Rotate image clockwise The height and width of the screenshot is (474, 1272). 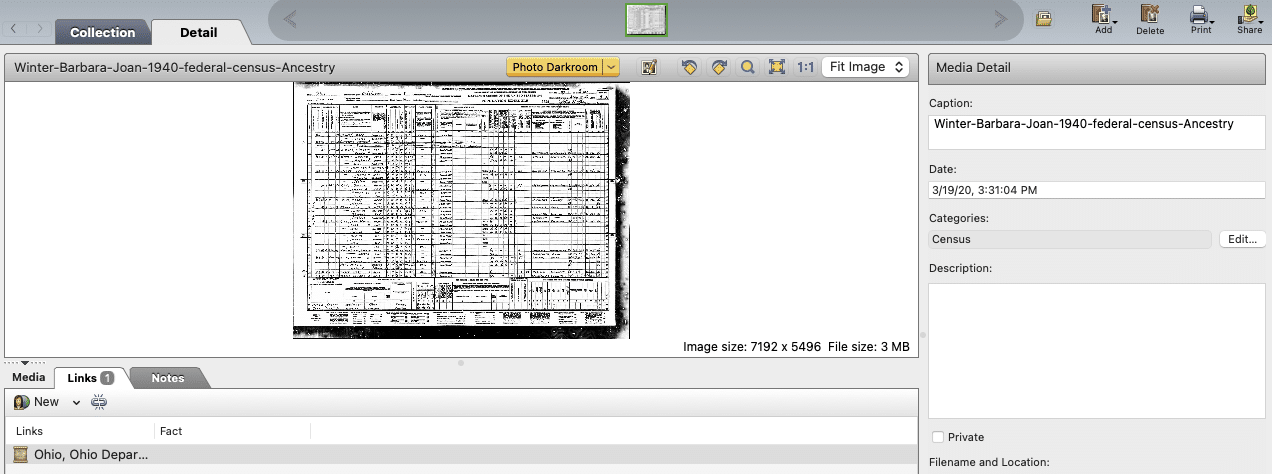coord(718,67)
